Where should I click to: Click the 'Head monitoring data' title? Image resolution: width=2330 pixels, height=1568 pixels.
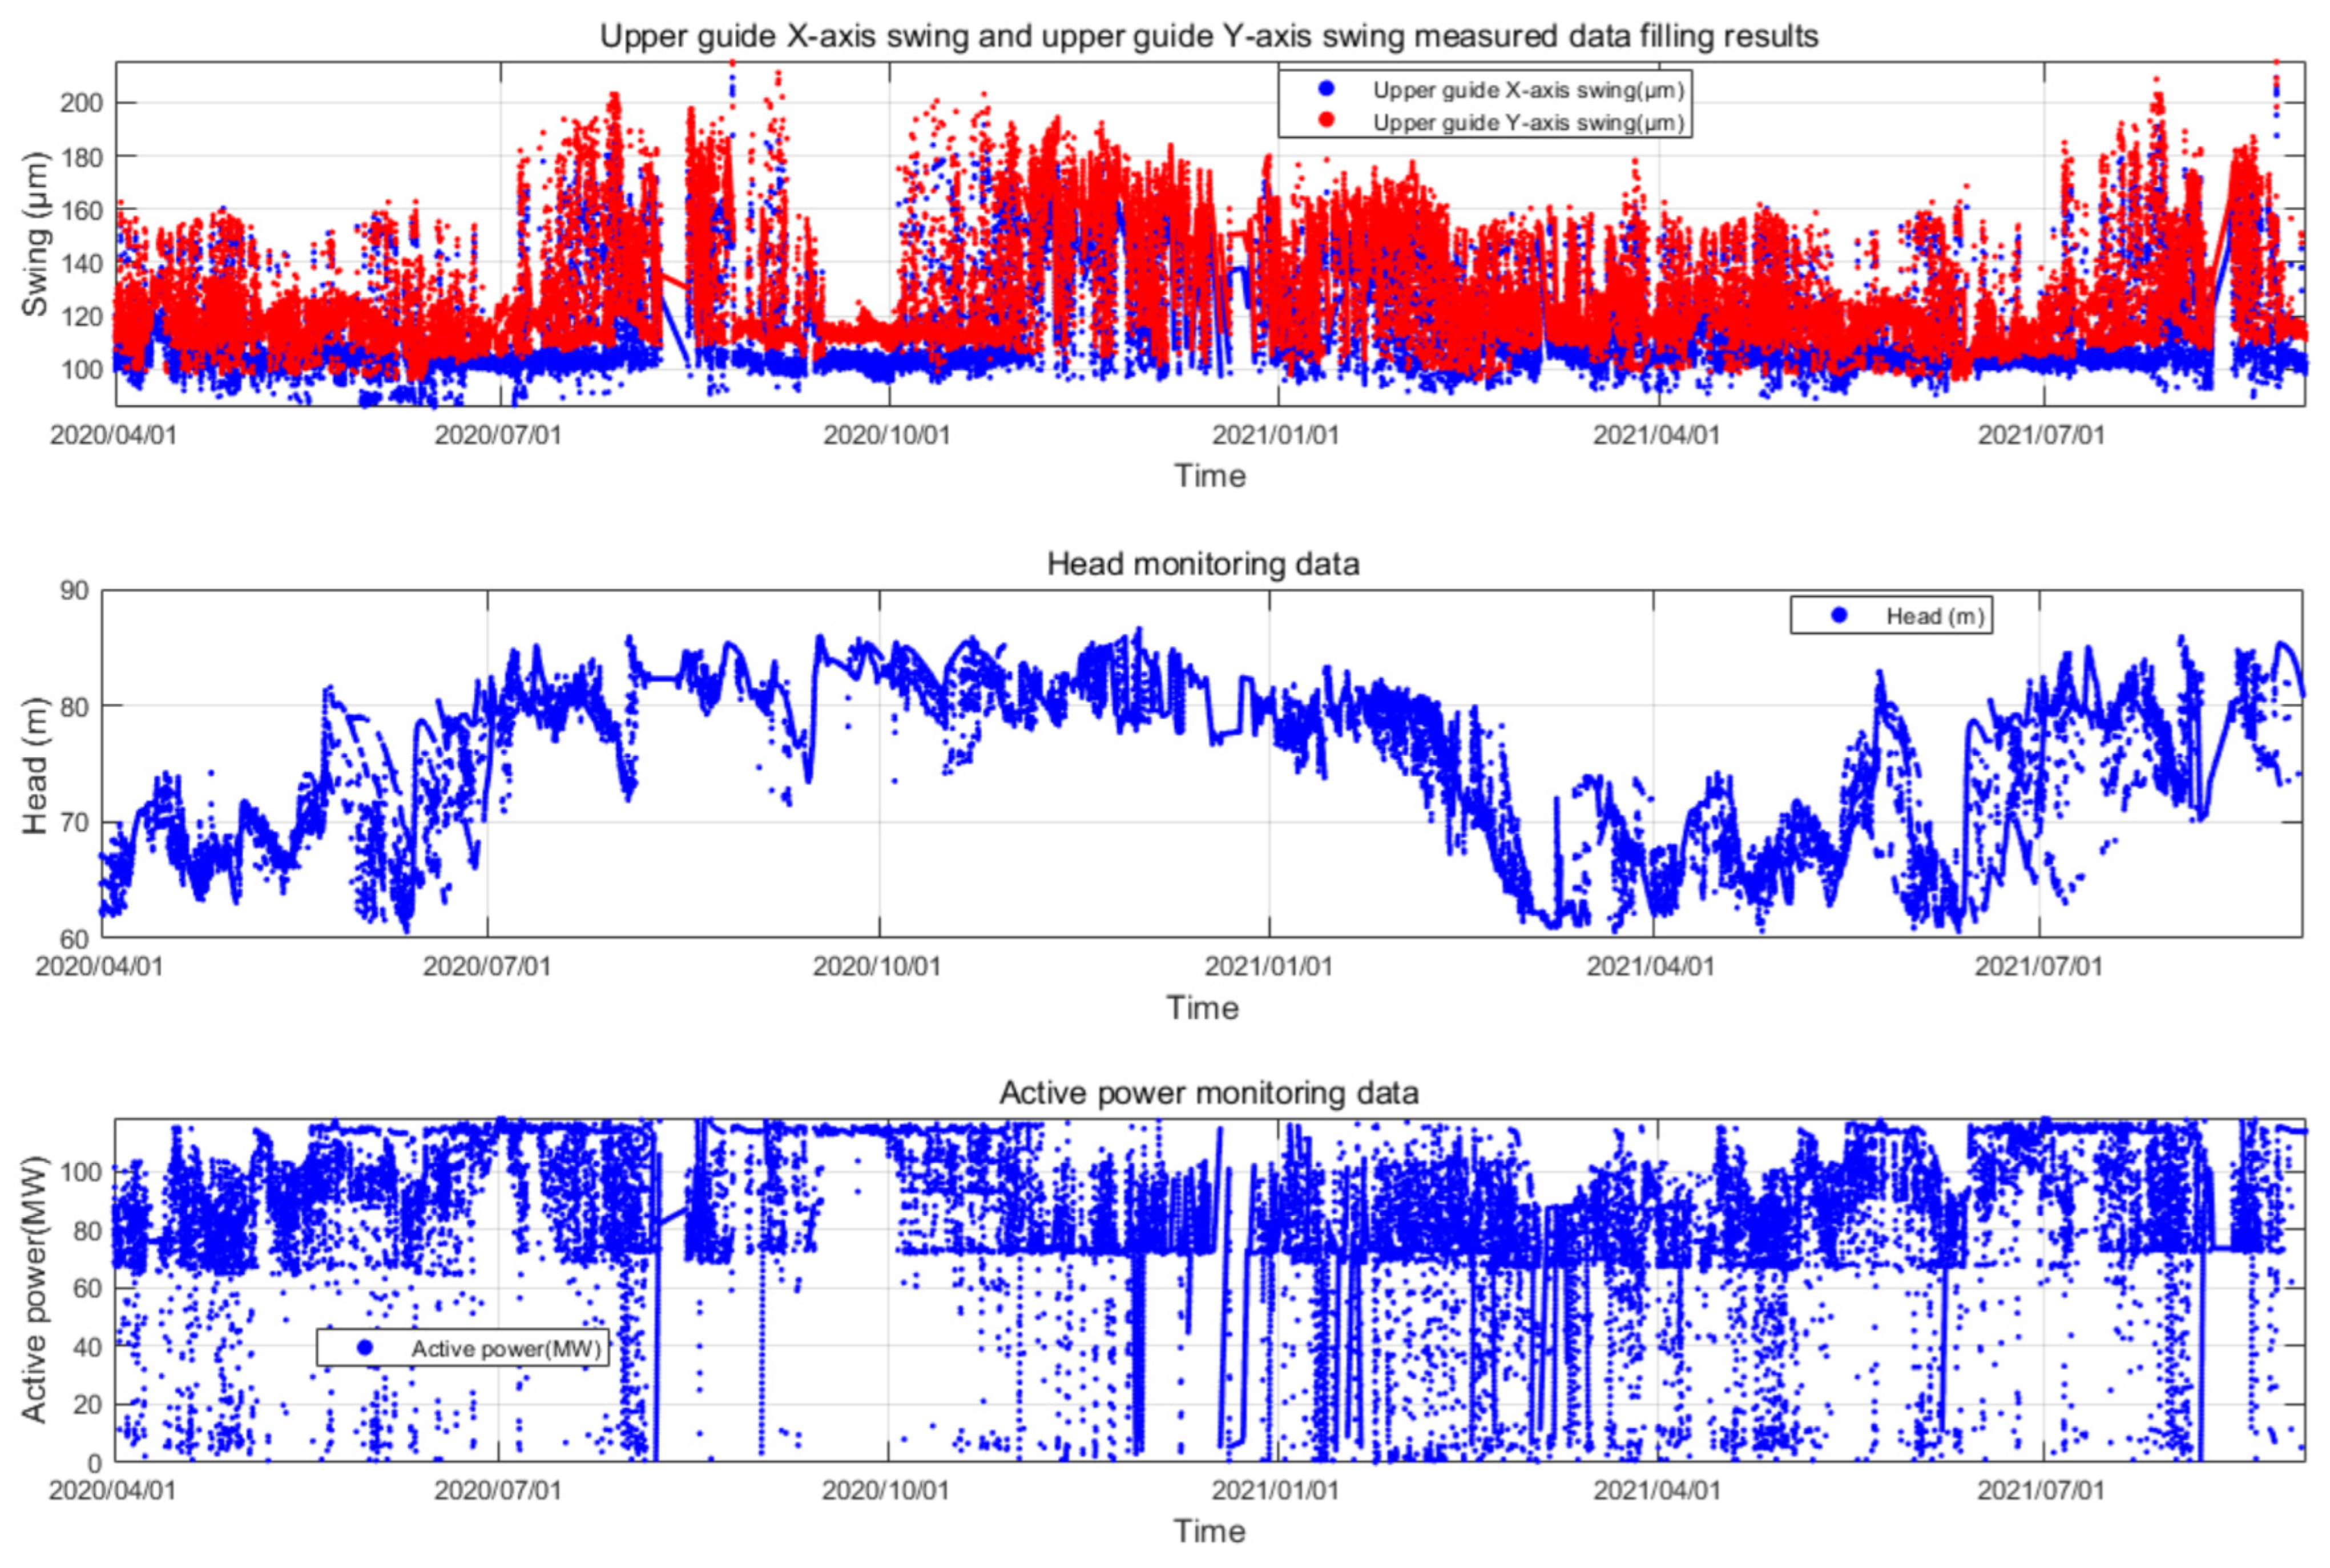point(1203,564)
